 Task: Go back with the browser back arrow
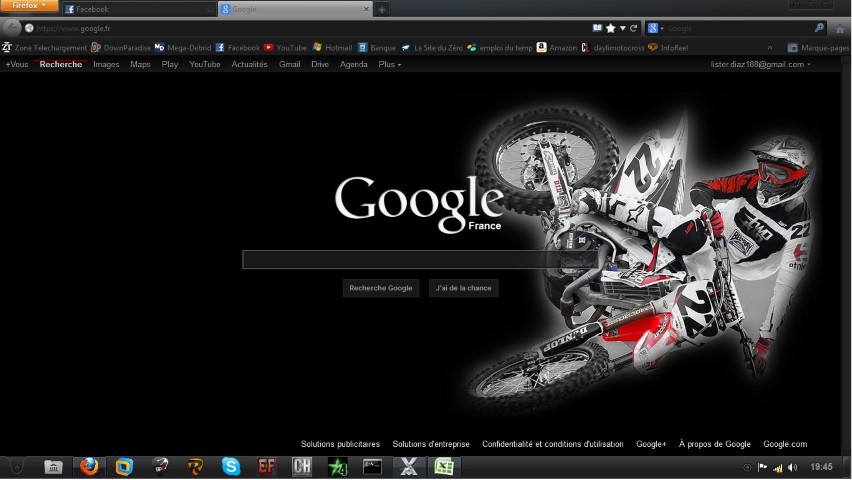pos(11,28)
